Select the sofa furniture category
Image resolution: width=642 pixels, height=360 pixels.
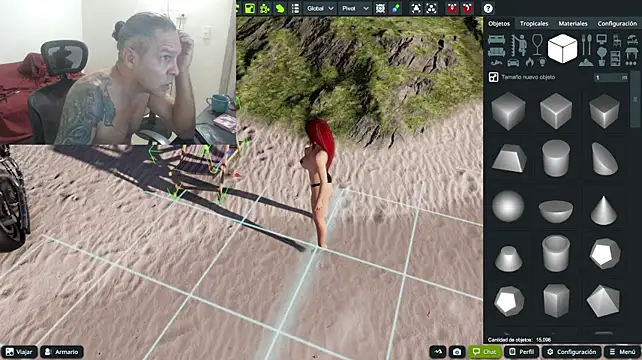(x=496, y=52)
